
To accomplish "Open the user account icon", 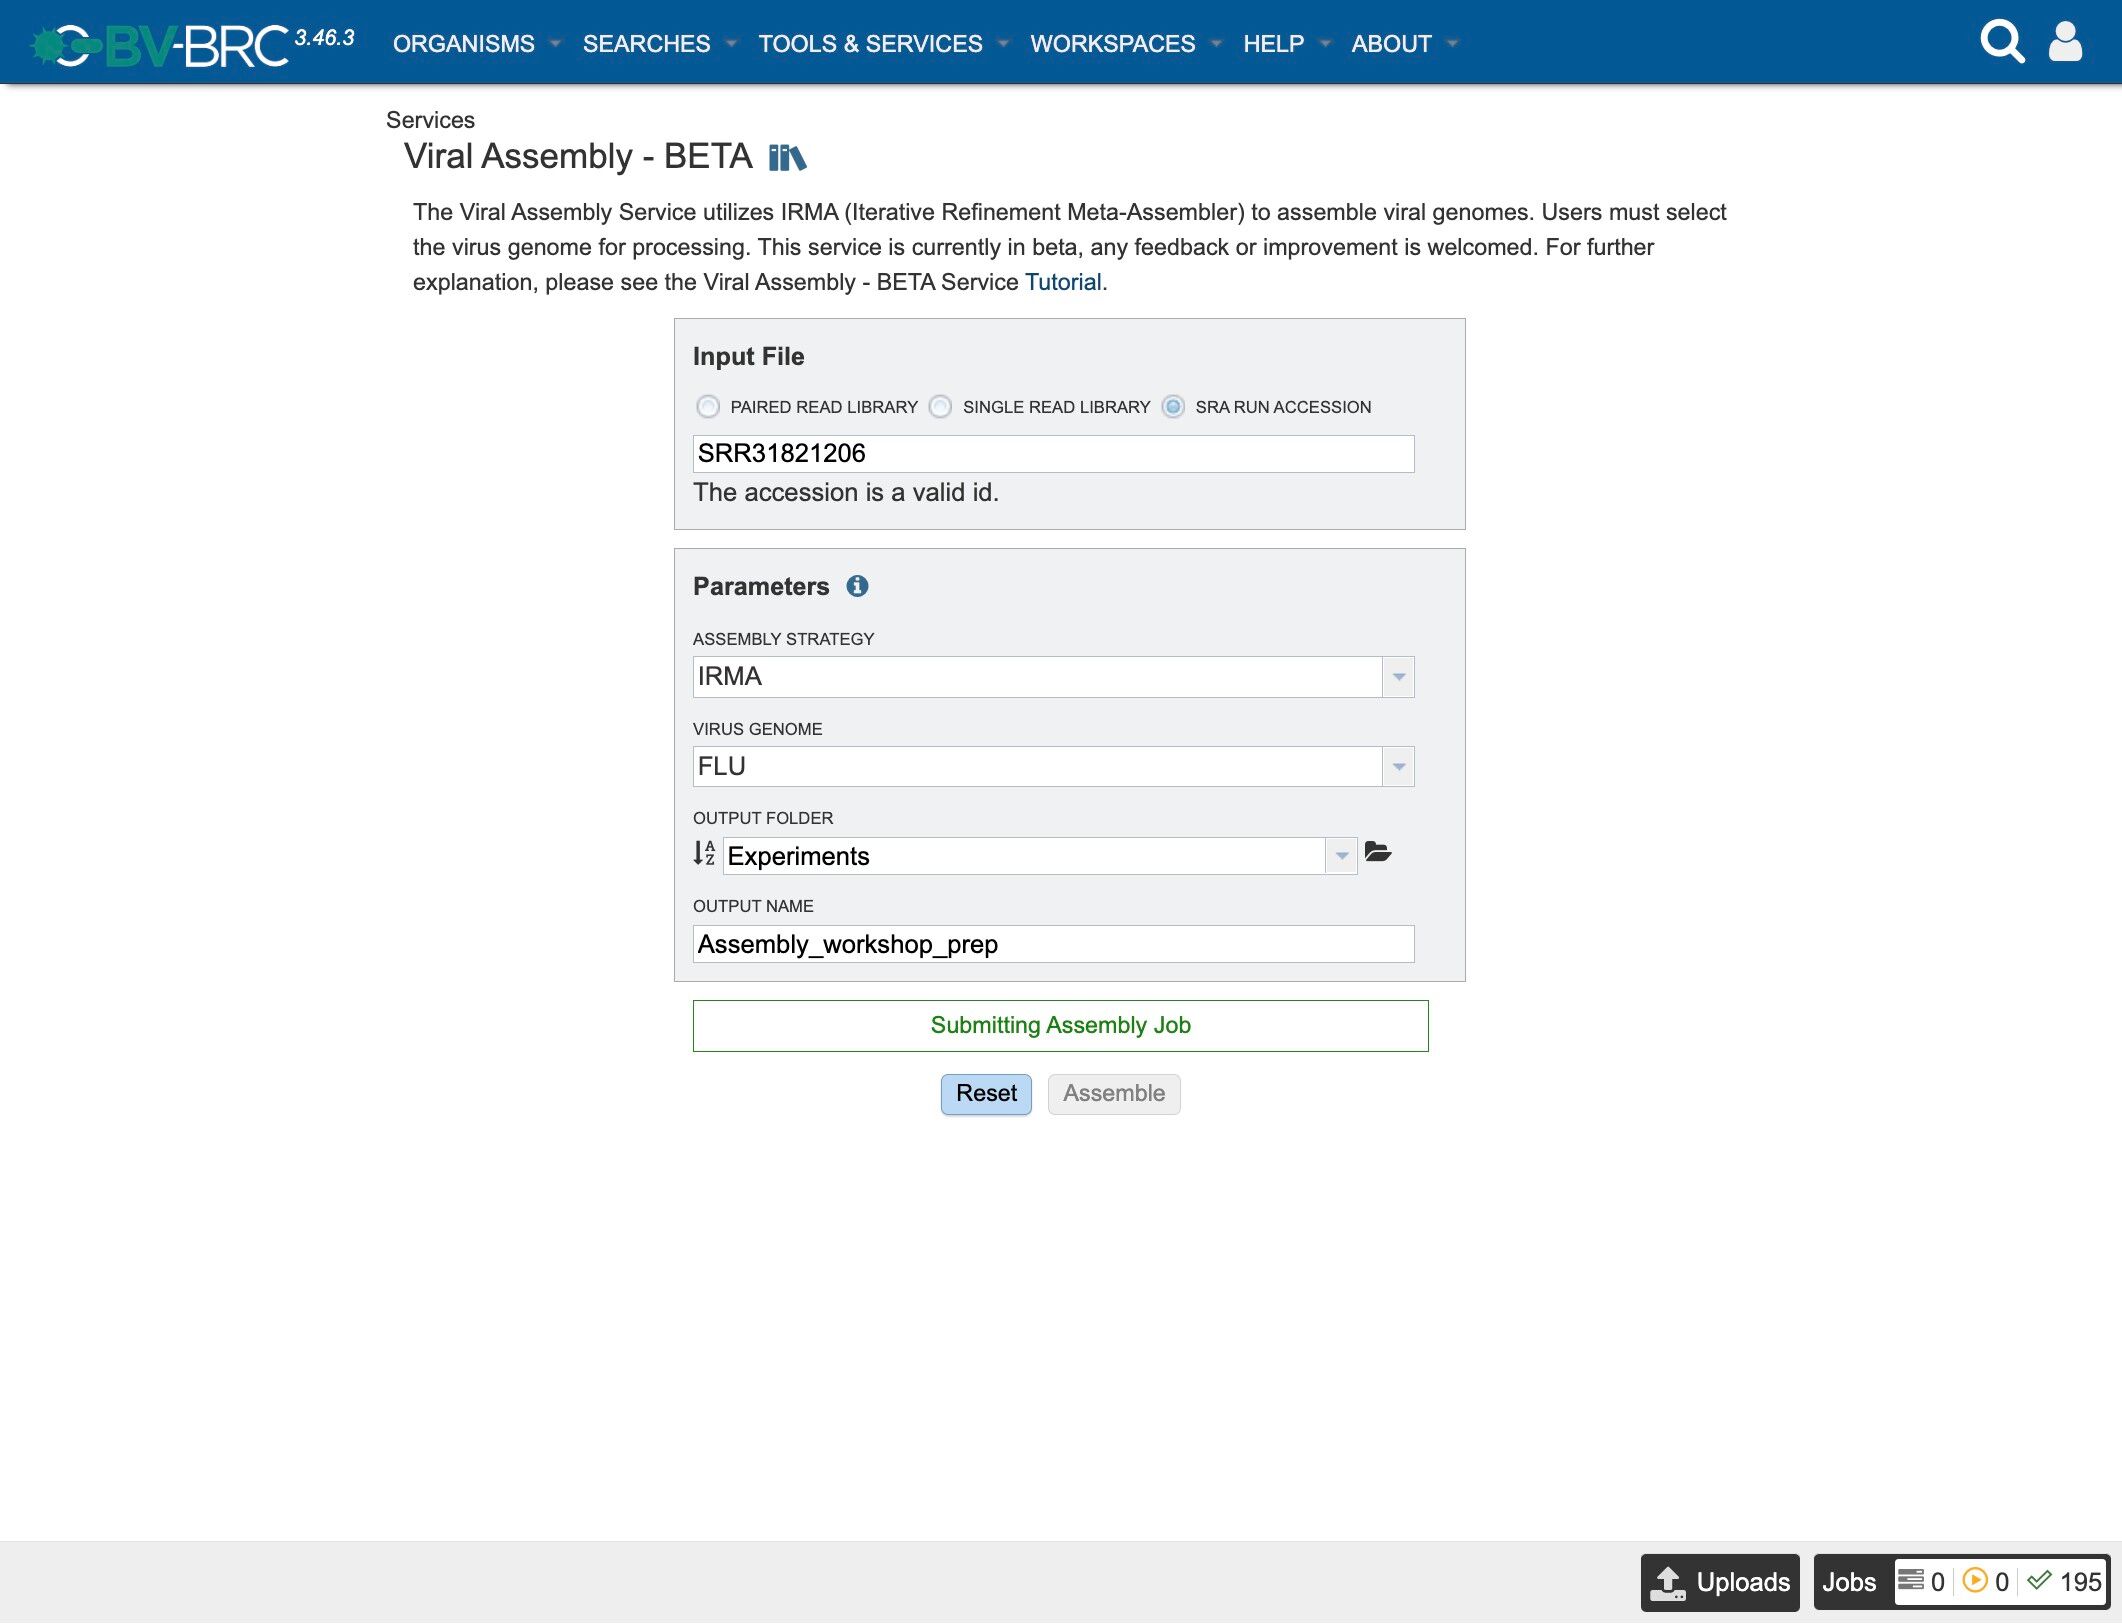I will pyautogui.click(x=2065, y=42).
